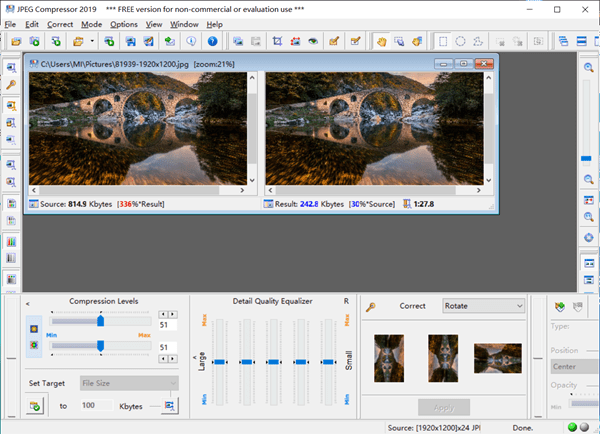Click the red-cornered frame icon next to Crop
The height and width of the screenshot is (434, 600).
click(295, 41)
